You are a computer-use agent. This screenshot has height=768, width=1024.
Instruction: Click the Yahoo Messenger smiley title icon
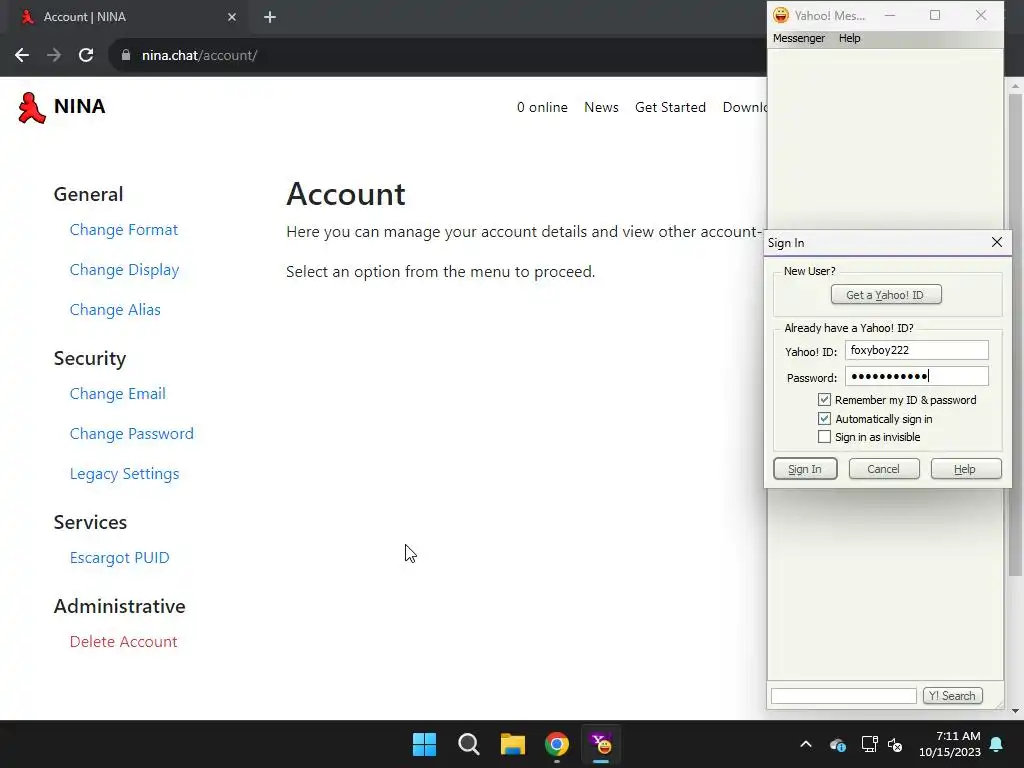pos(780,15)
